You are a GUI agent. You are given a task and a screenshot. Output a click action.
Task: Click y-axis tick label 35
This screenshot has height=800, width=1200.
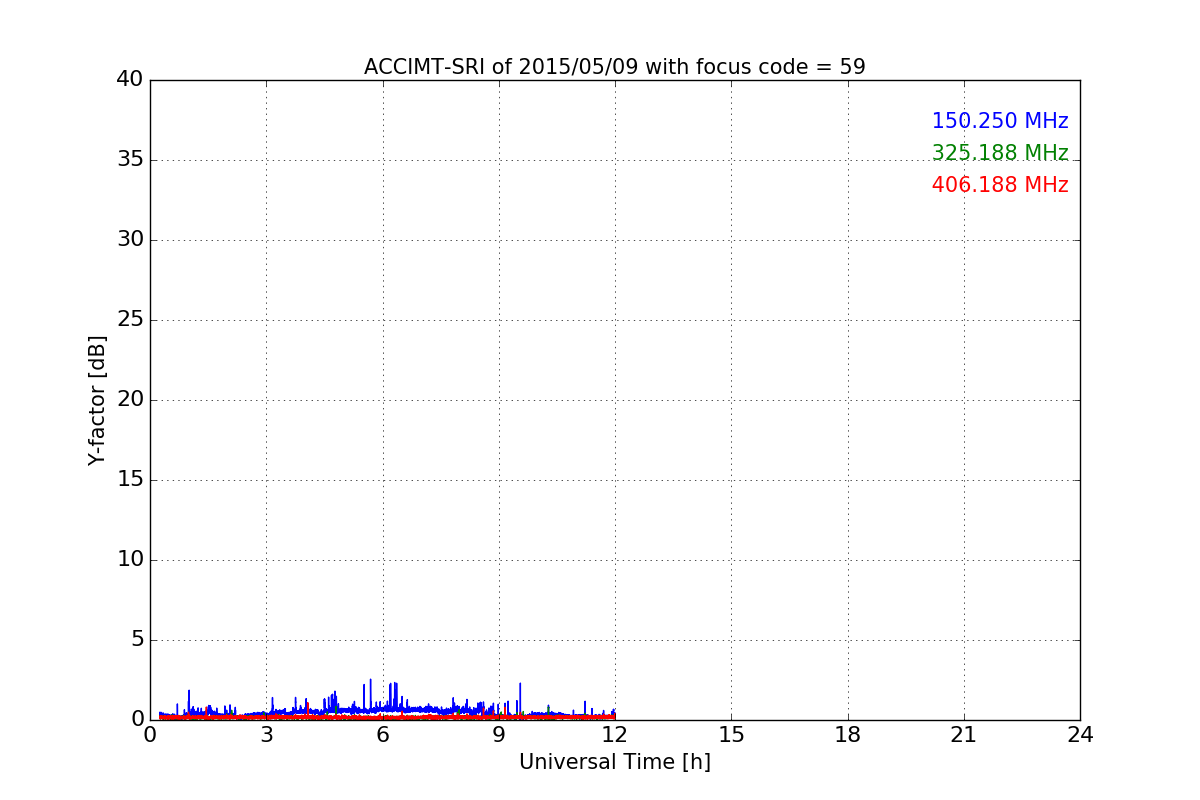point(130,159)
